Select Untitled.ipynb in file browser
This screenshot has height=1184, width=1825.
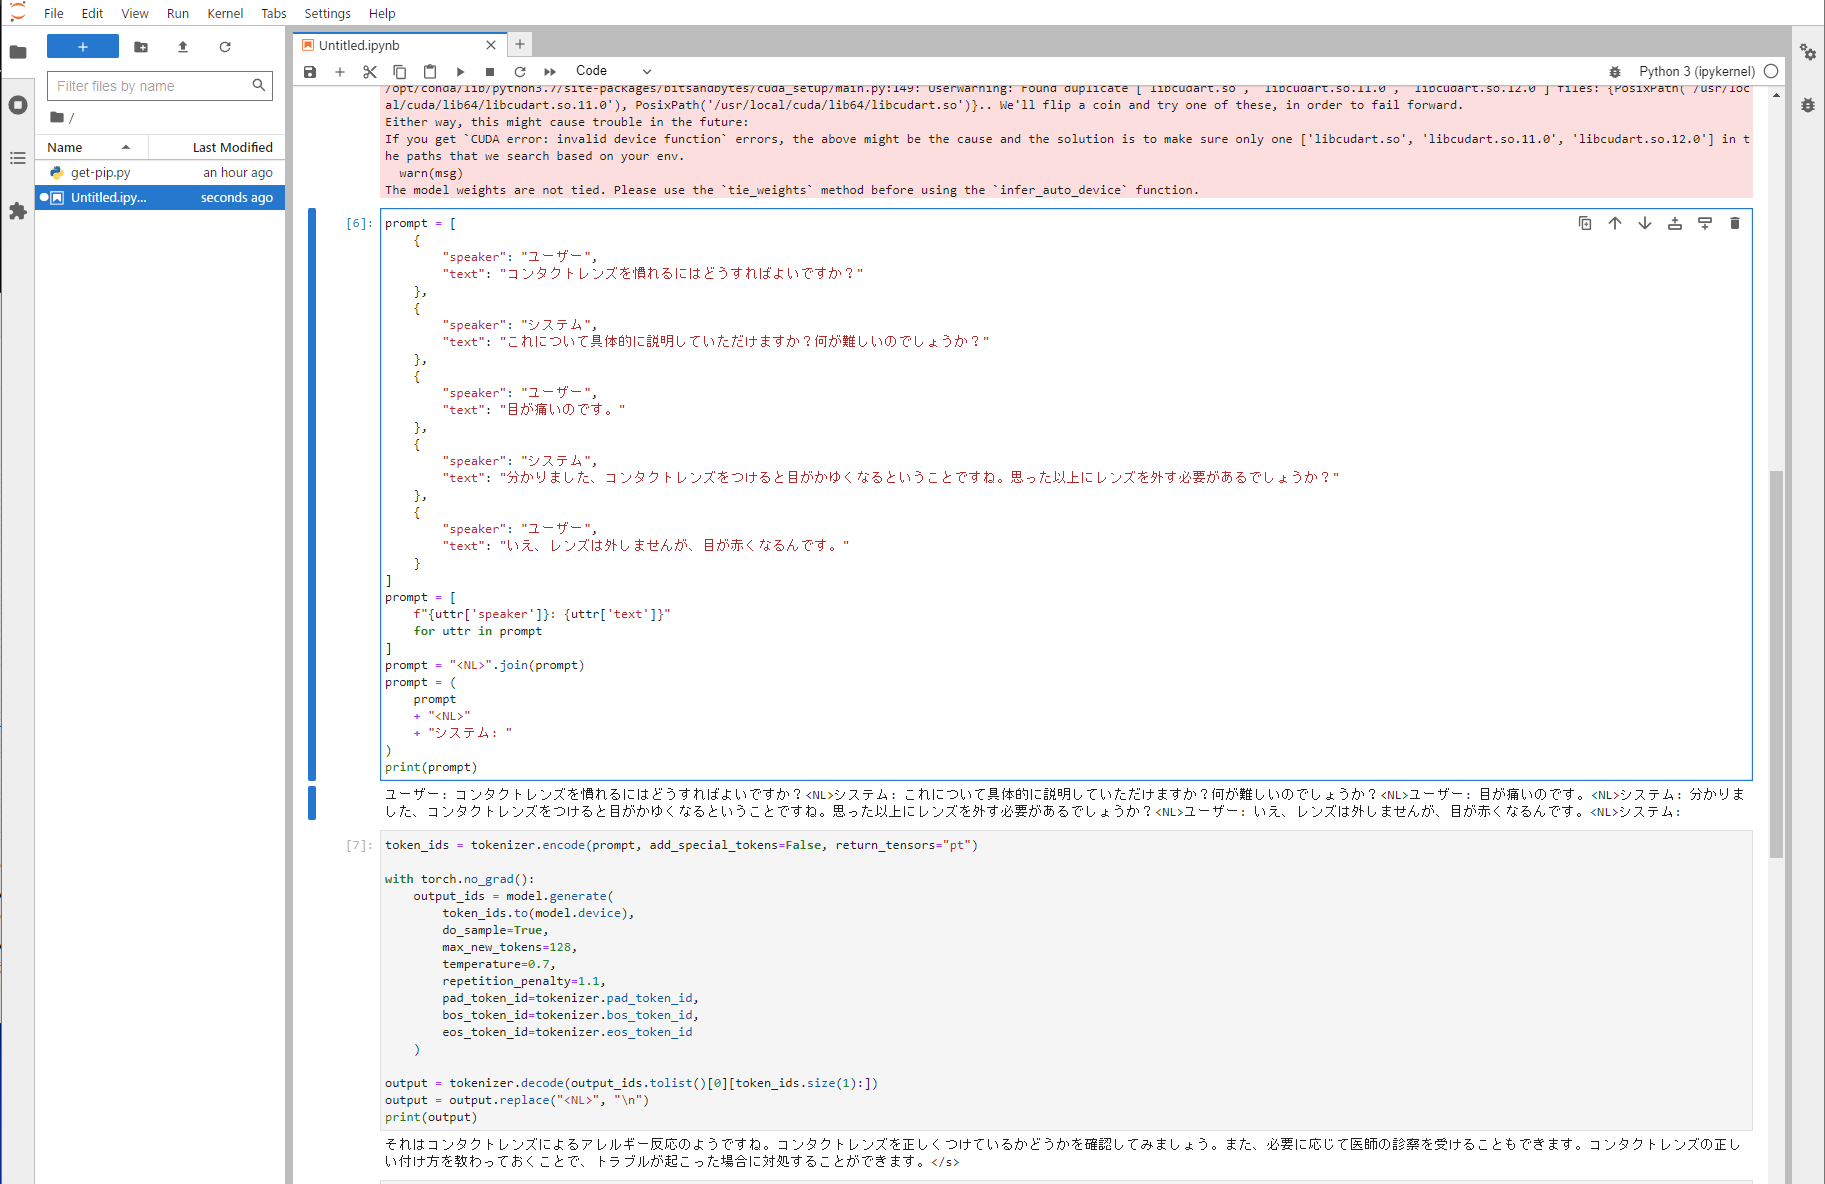point(160,197)
